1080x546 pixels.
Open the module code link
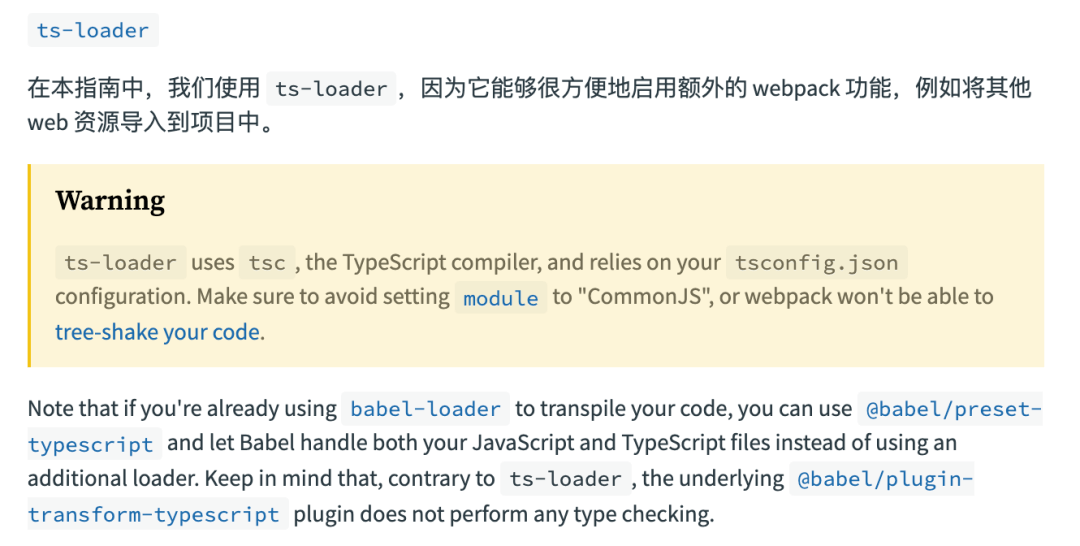[x=501, y=298]
